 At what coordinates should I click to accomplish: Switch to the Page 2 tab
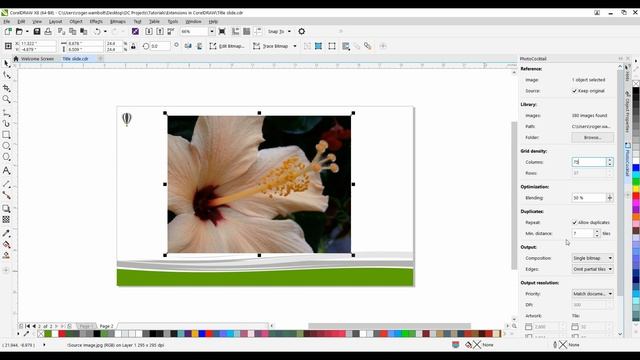pyautogui.click(x=107, y=326)
